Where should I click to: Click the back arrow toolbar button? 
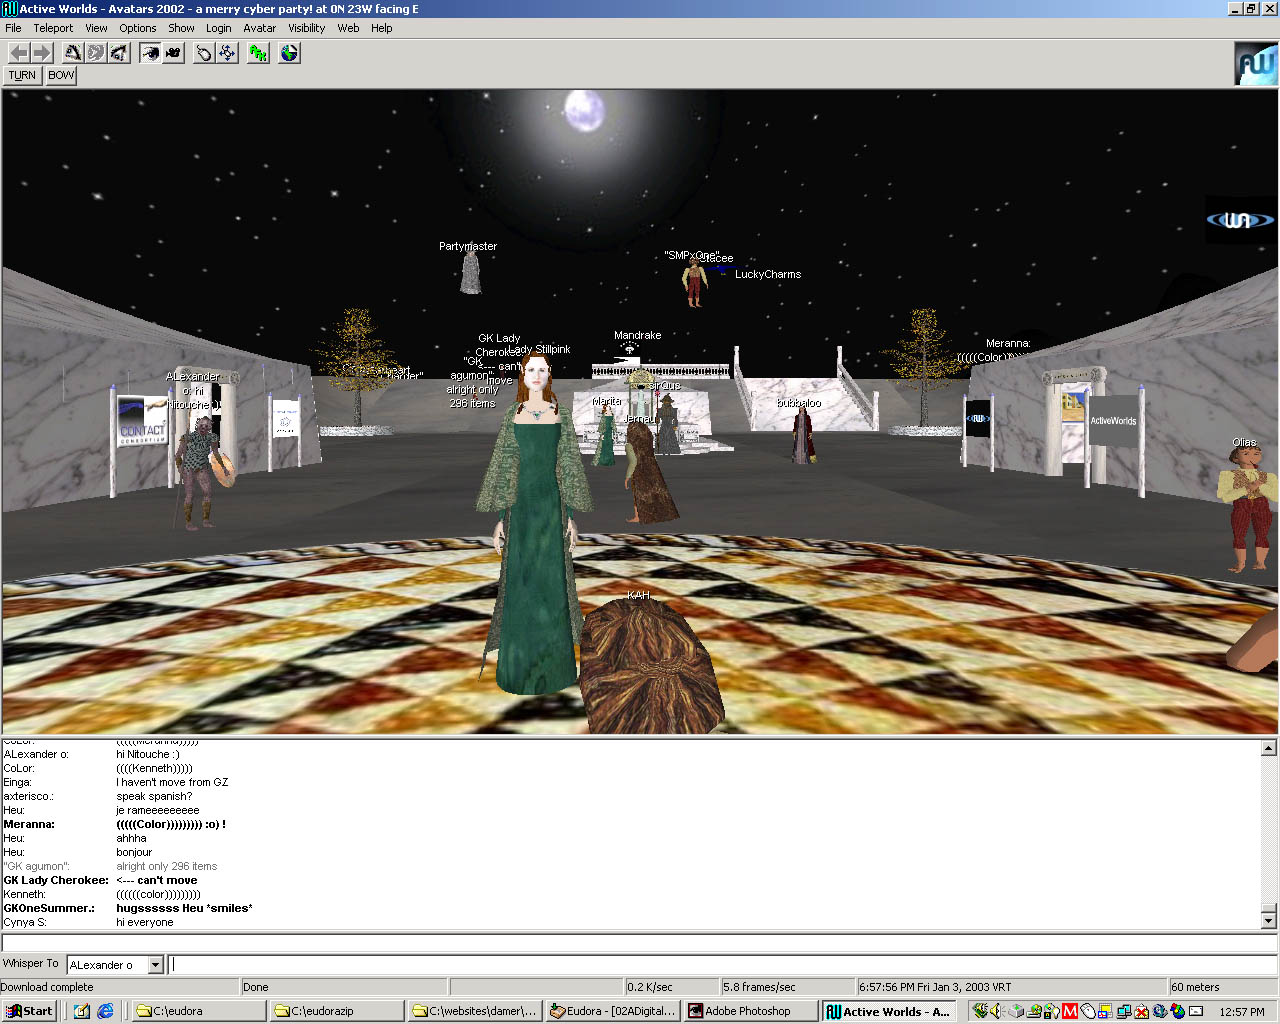[x=18, y=53]
